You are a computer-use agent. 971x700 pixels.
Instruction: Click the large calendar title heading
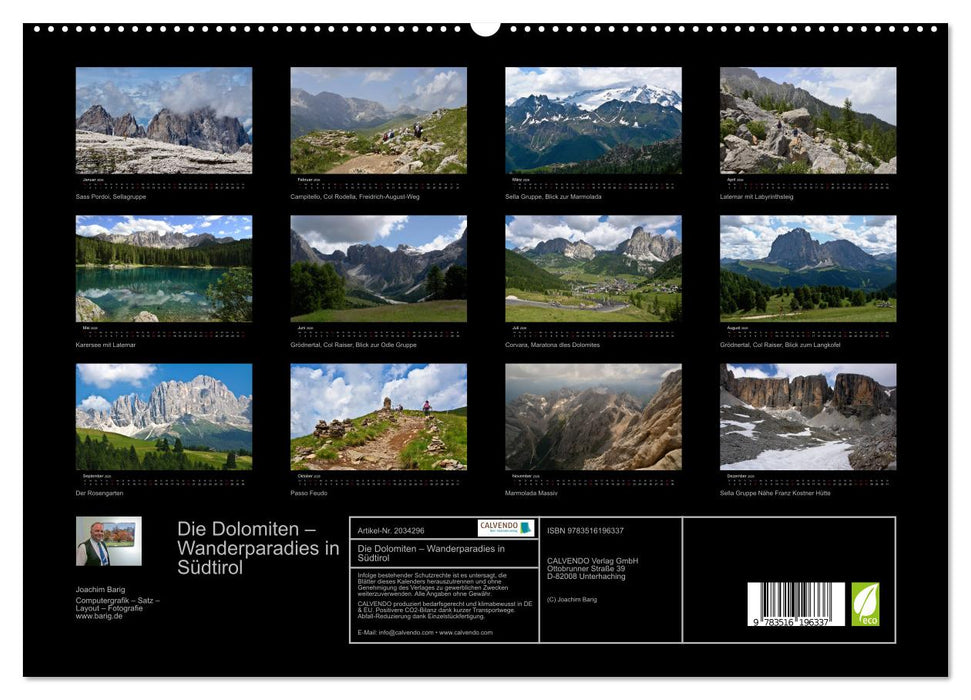pyautogui.click(x=258, y=547)
